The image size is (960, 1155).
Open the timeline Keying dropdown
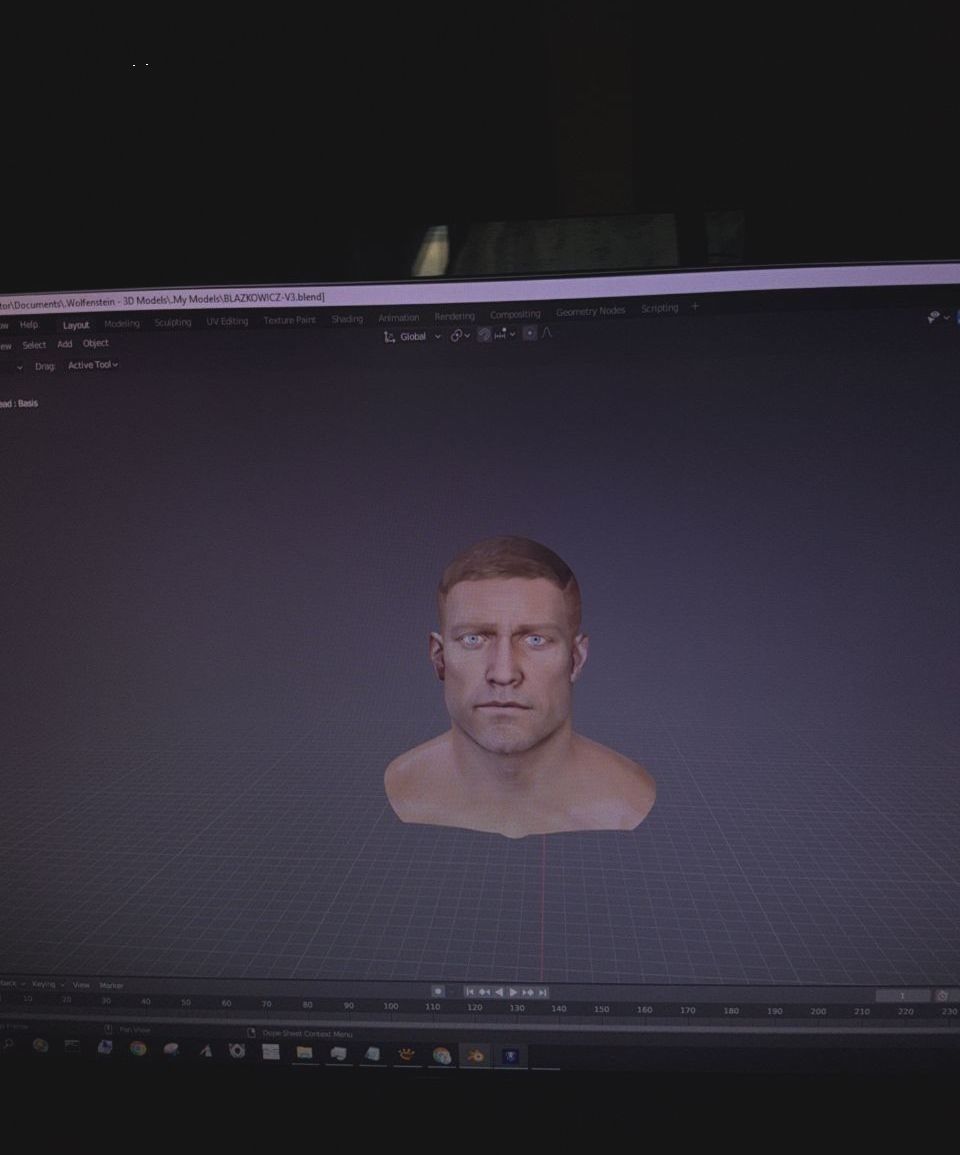coord(47,984)
